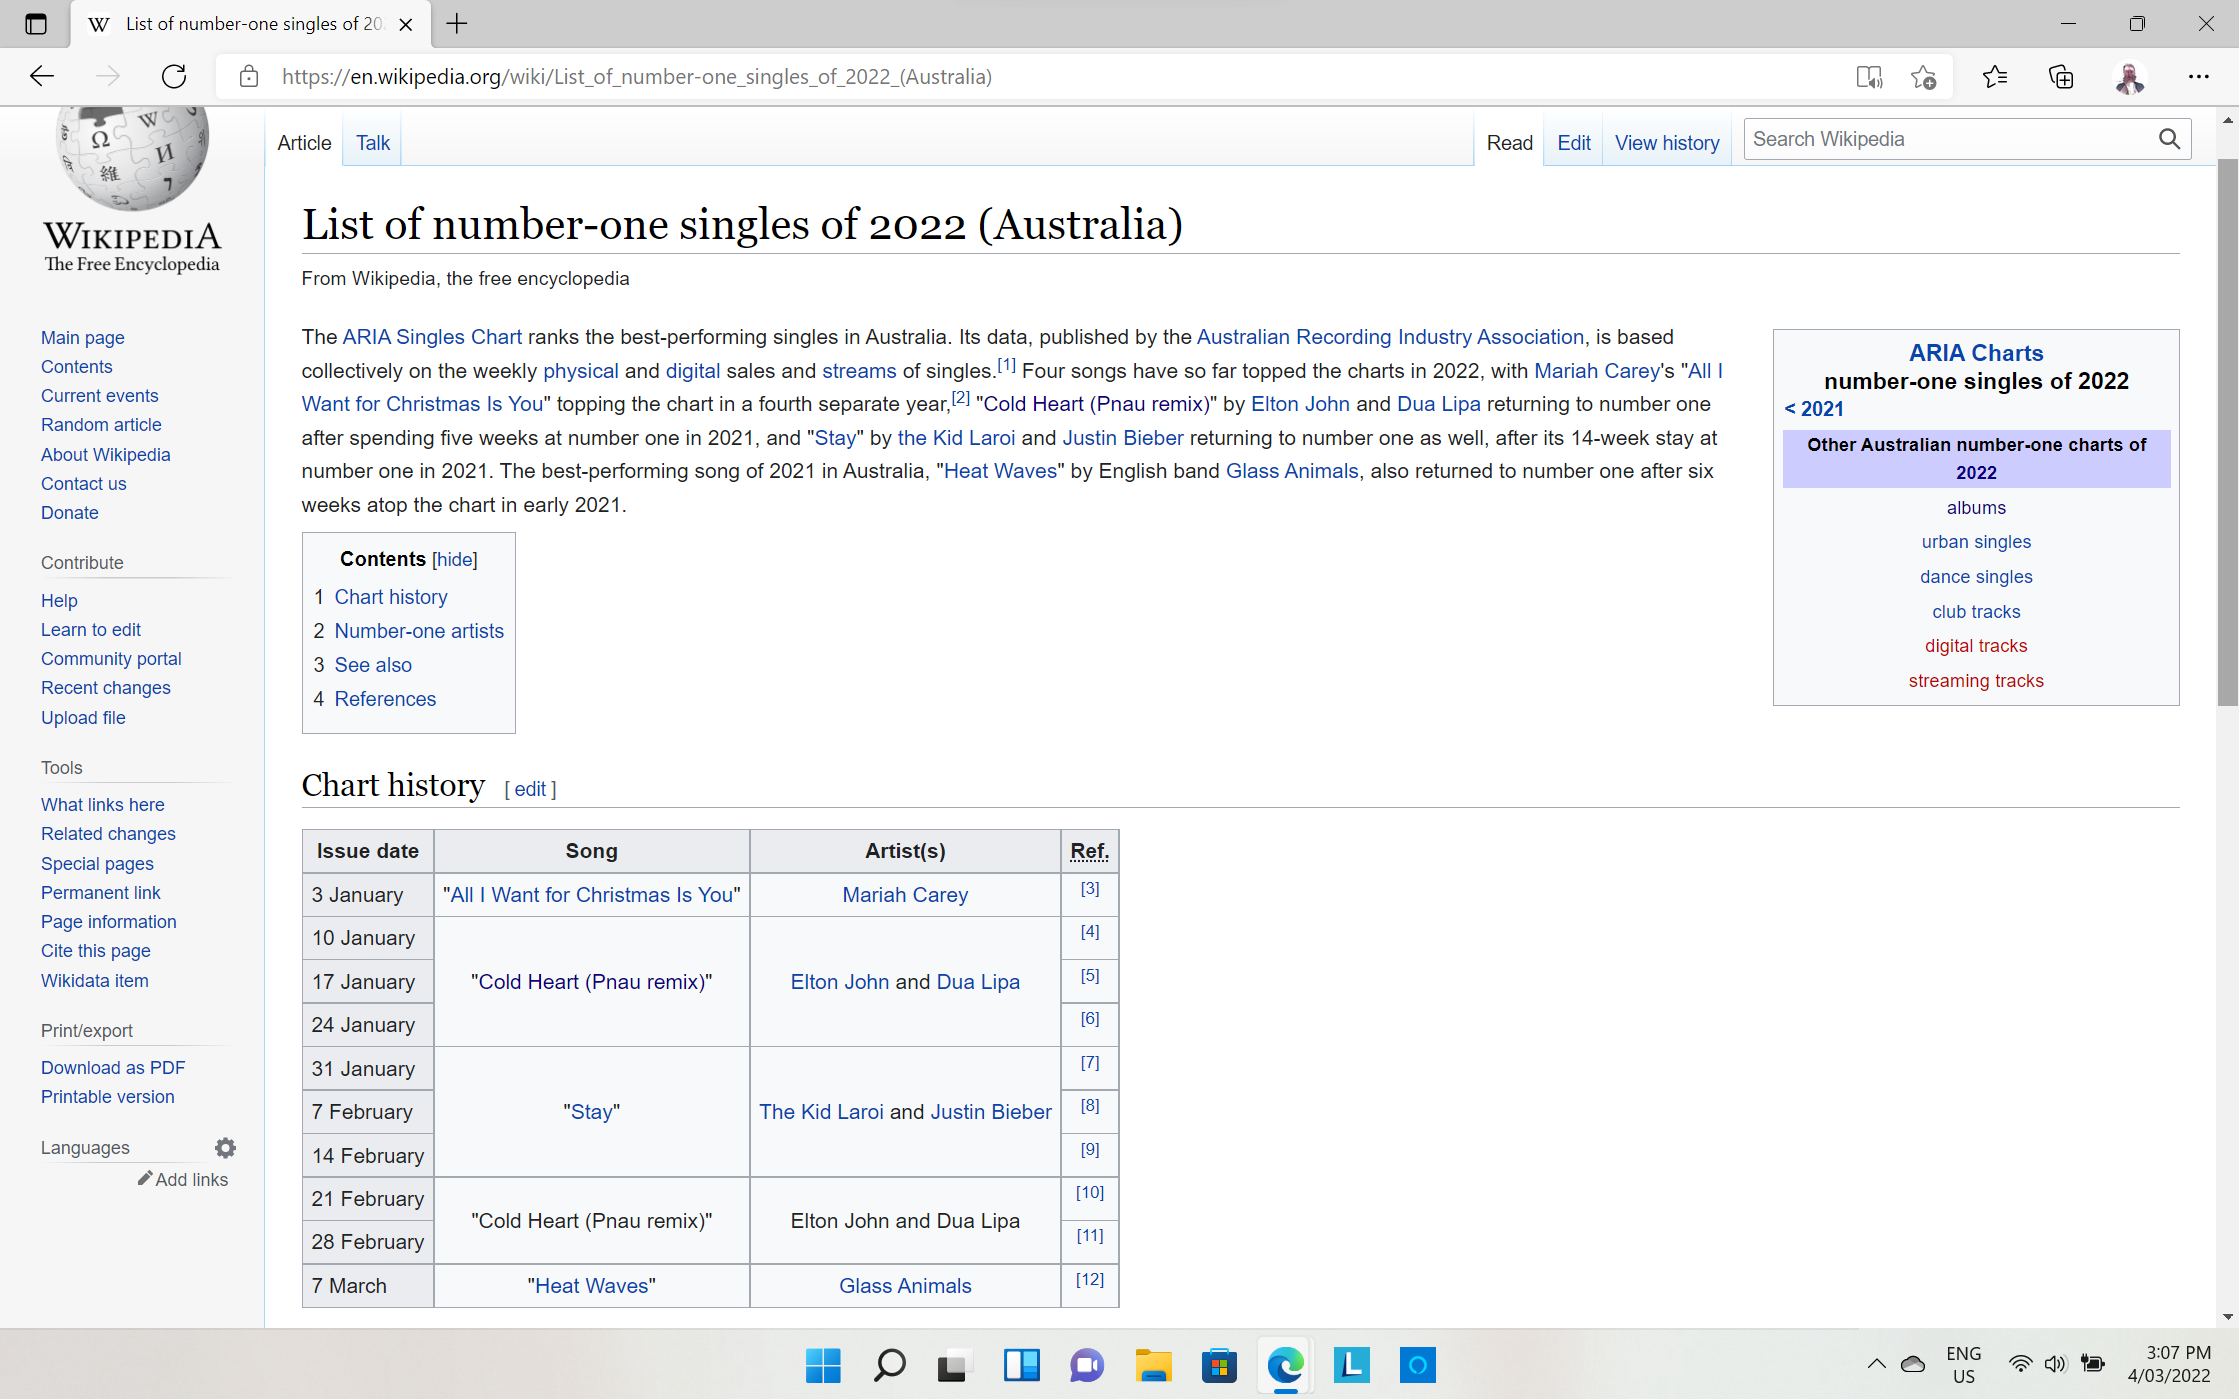Open language settings gear icon

226,1148
